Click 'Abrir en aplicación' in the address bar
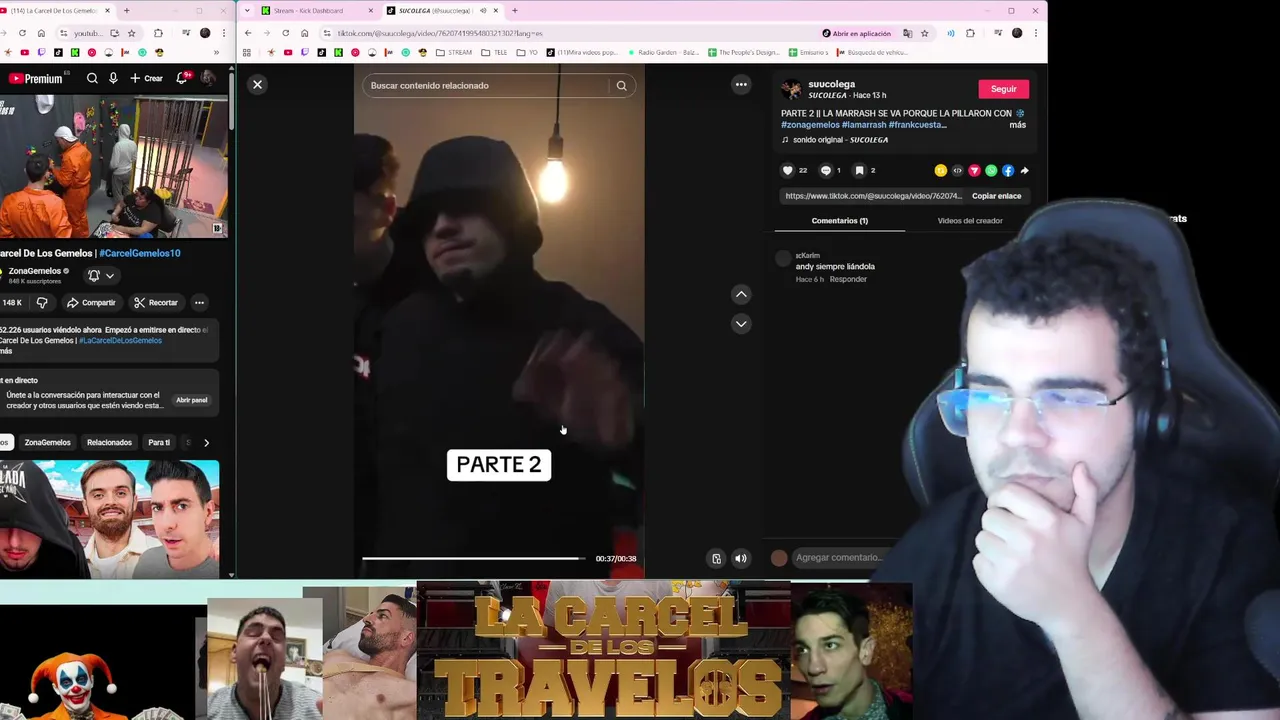The image size is (1280, 720). (856, 33)
